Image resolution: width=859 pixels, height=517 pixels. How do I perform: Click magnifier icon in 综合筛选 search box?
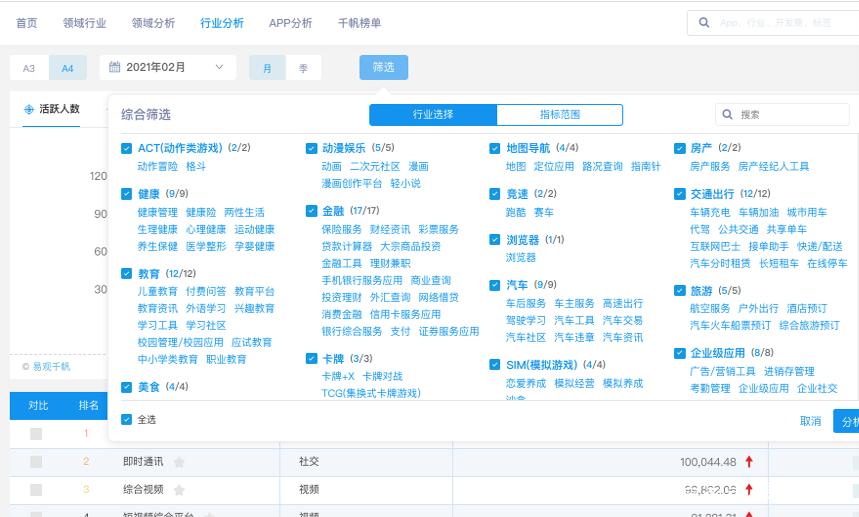point(728,114)
